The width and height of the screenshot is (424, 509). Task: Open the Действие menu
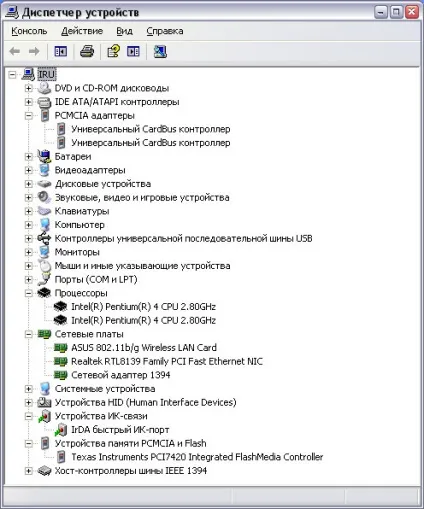tap(82, 31)
